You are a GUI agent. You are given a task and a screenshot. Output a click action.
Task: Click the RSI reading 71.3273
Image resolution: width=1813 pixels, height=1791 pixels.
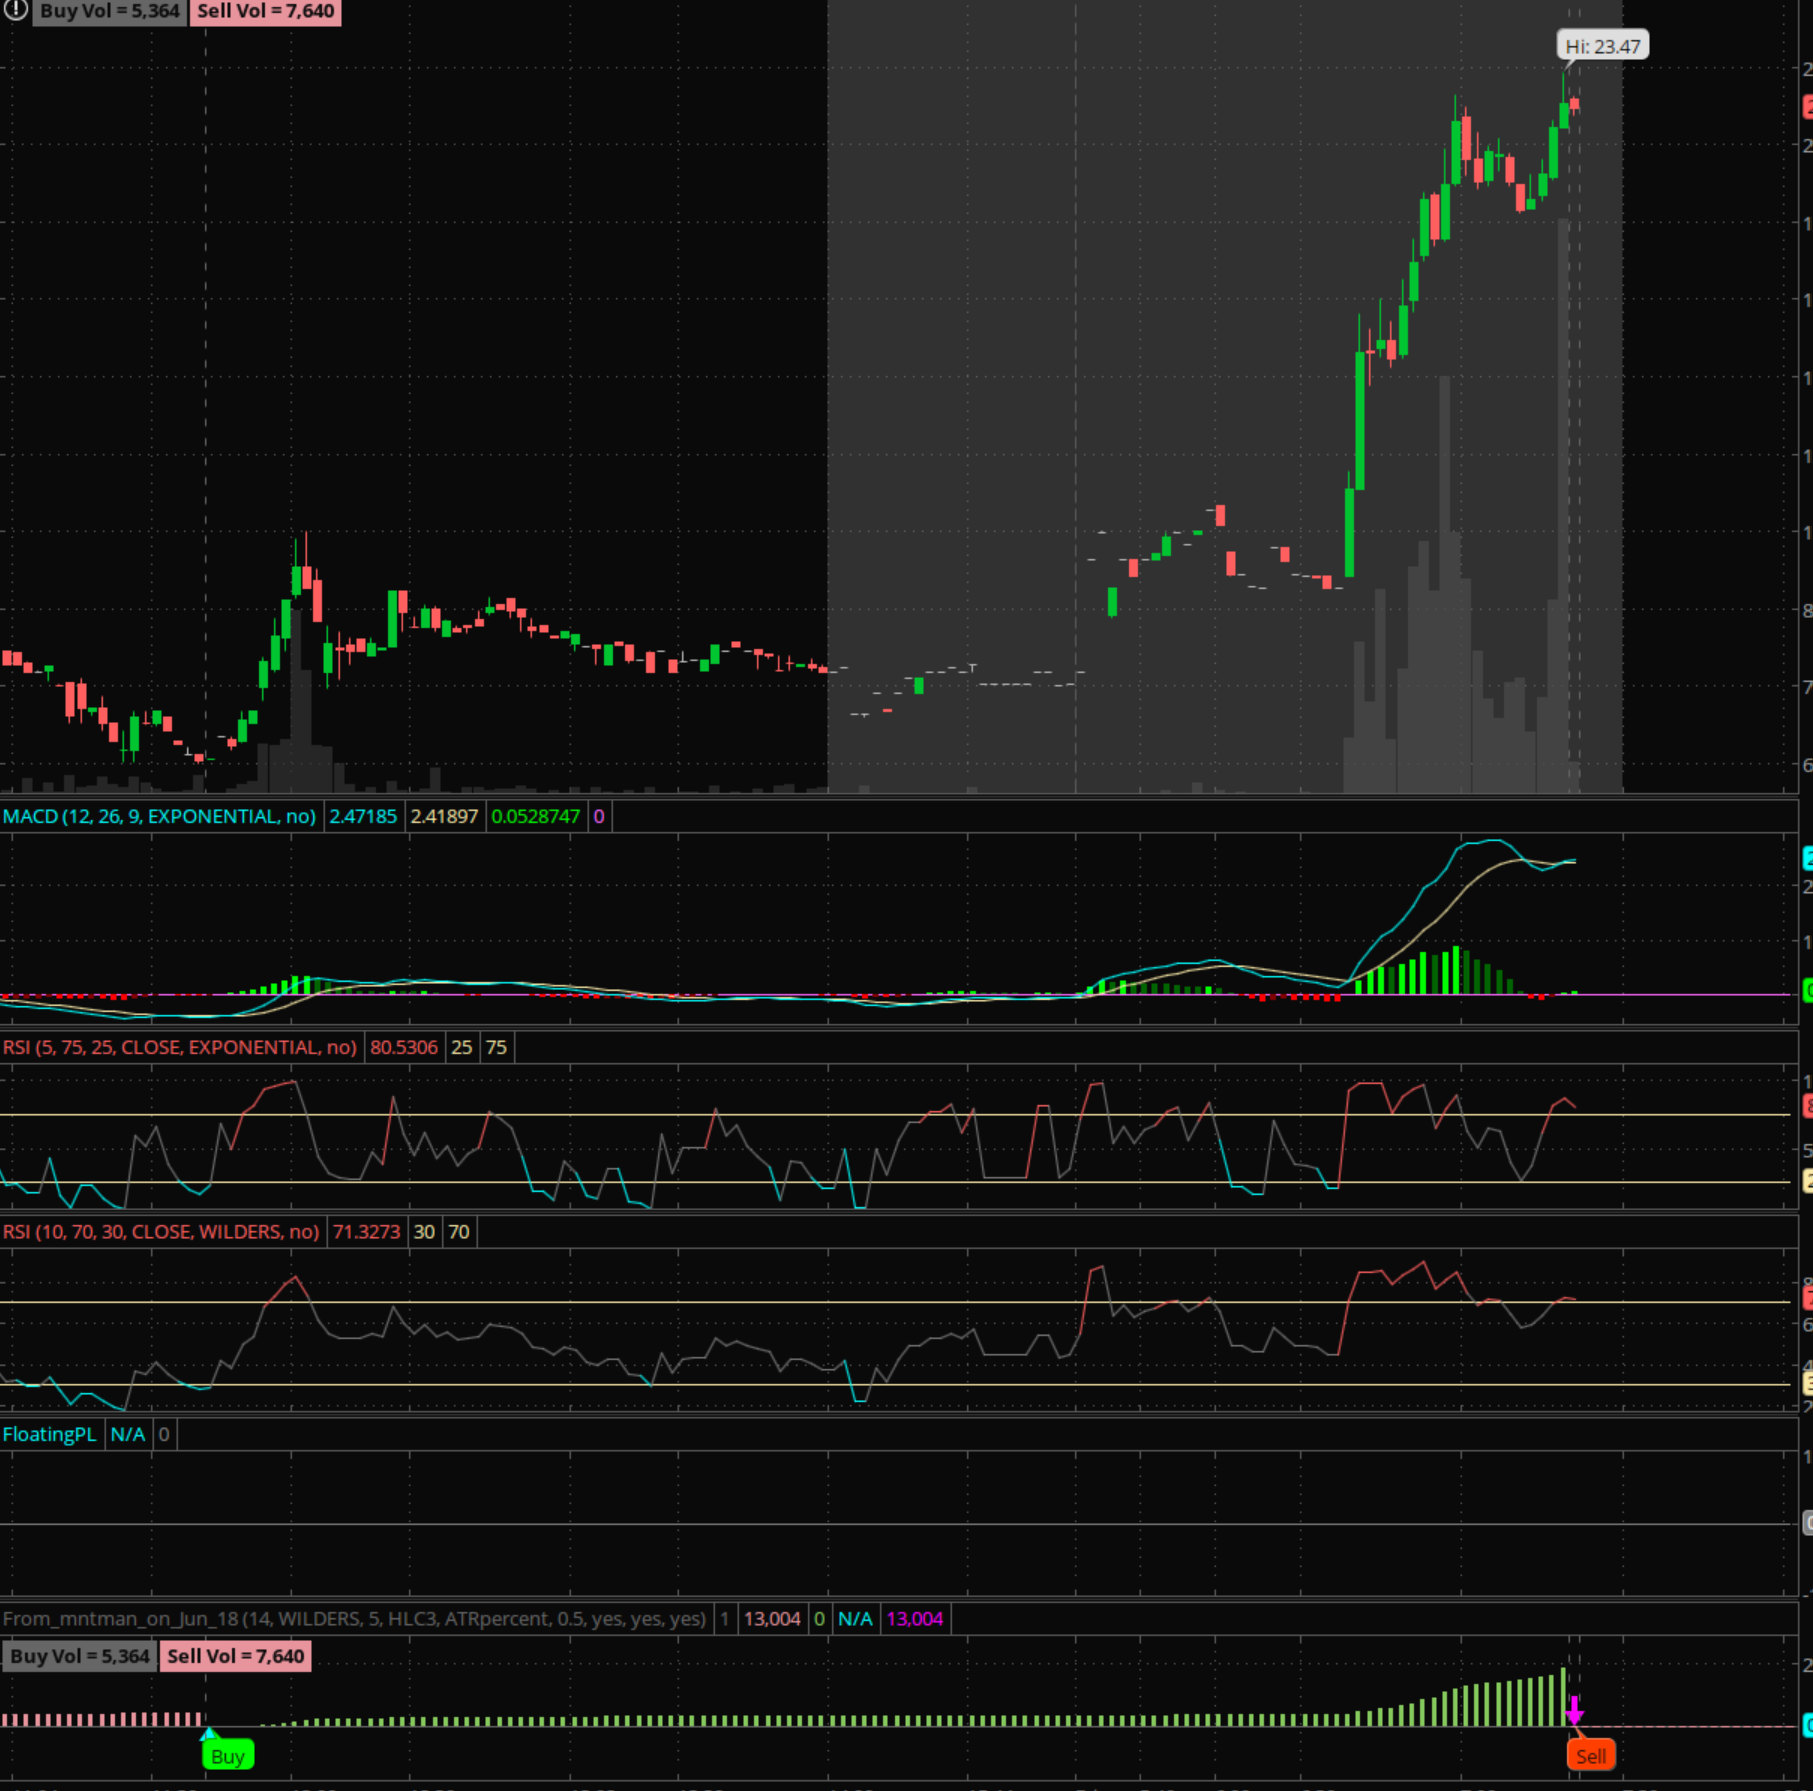click(x=366, y=1231)
